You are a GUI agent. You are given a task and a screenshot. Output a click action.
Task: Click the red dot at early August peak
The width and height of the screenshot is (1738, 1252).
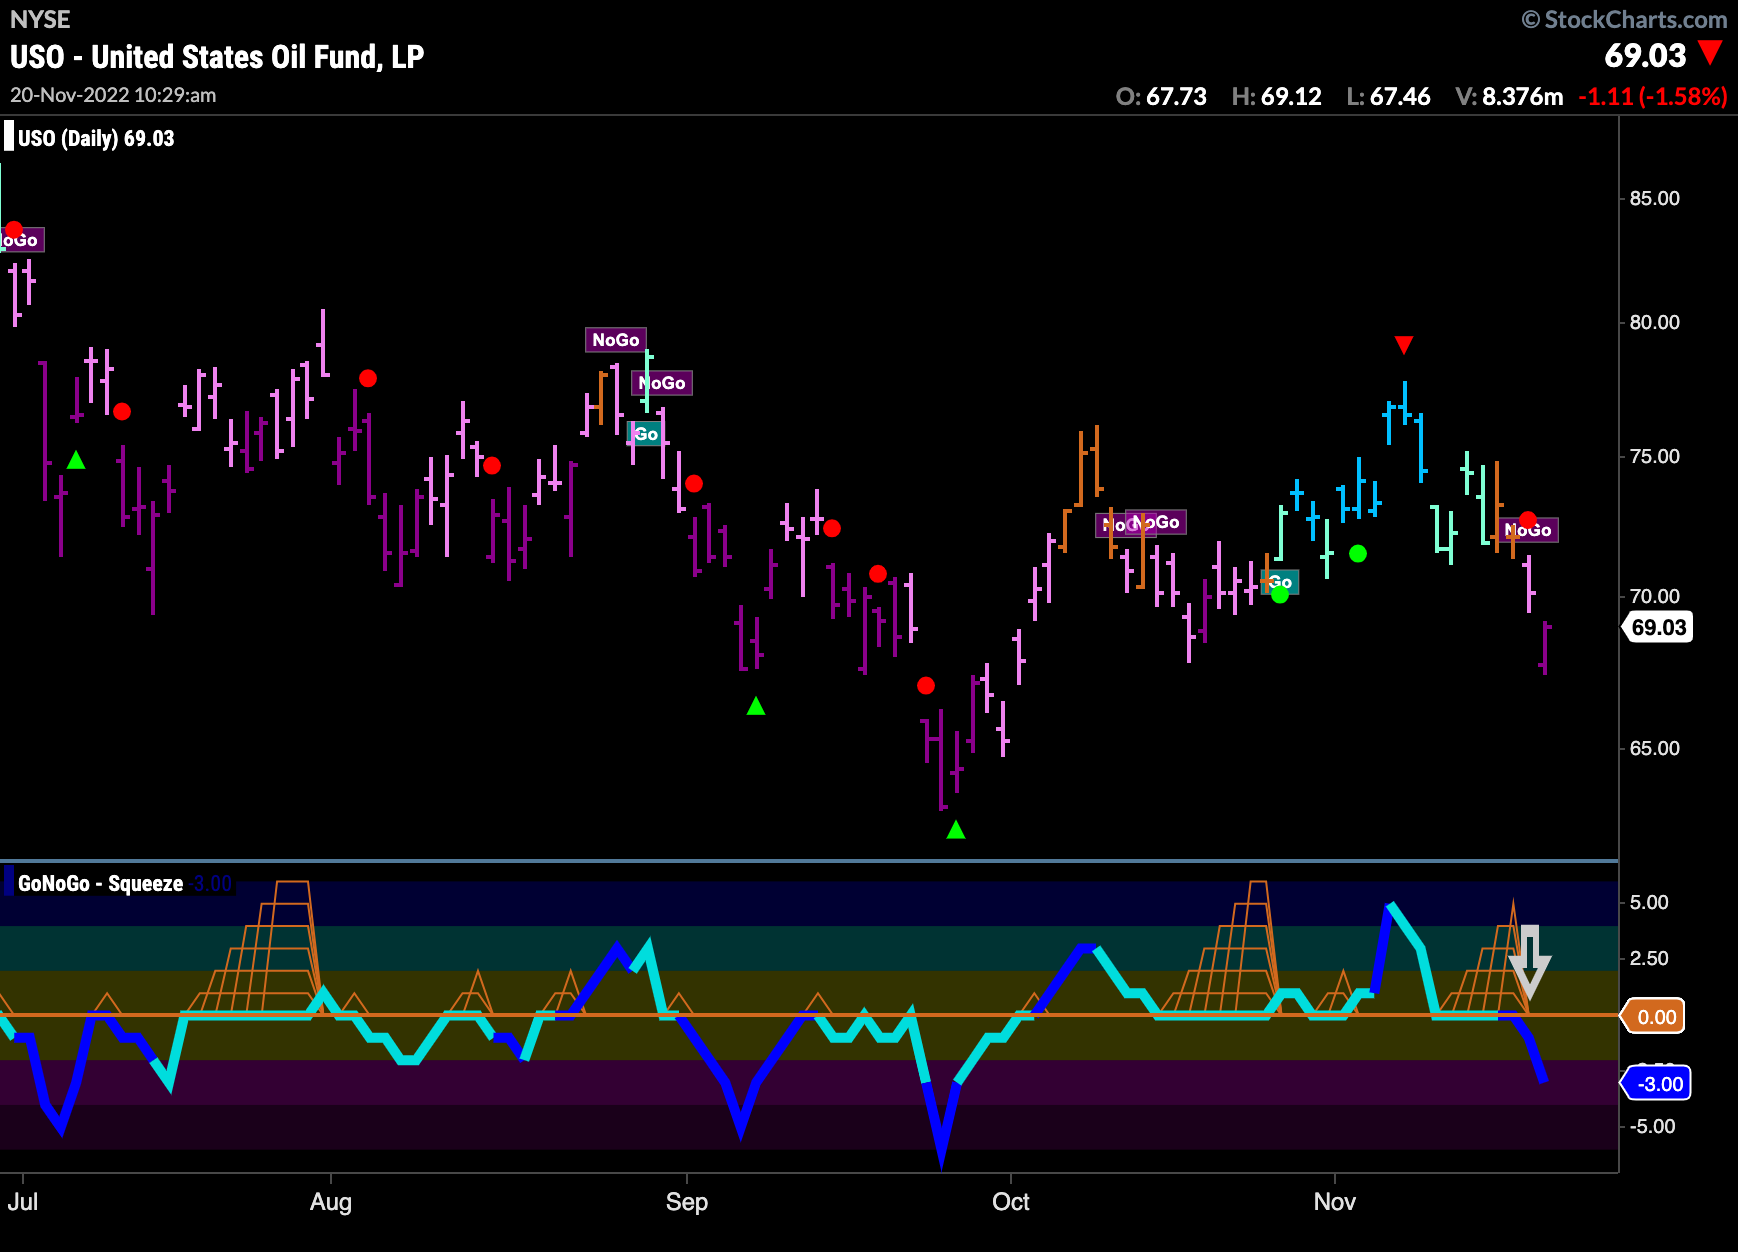368,378
